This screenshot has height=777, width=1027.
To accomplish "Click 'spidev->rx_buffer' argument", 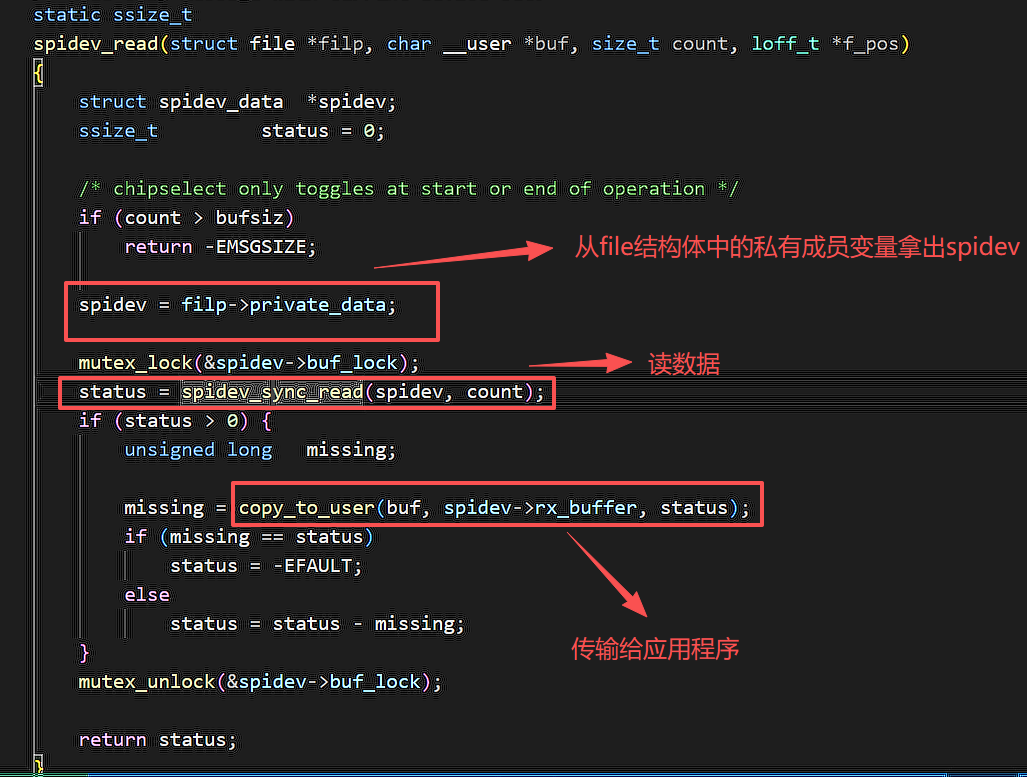I will point(540,508).
